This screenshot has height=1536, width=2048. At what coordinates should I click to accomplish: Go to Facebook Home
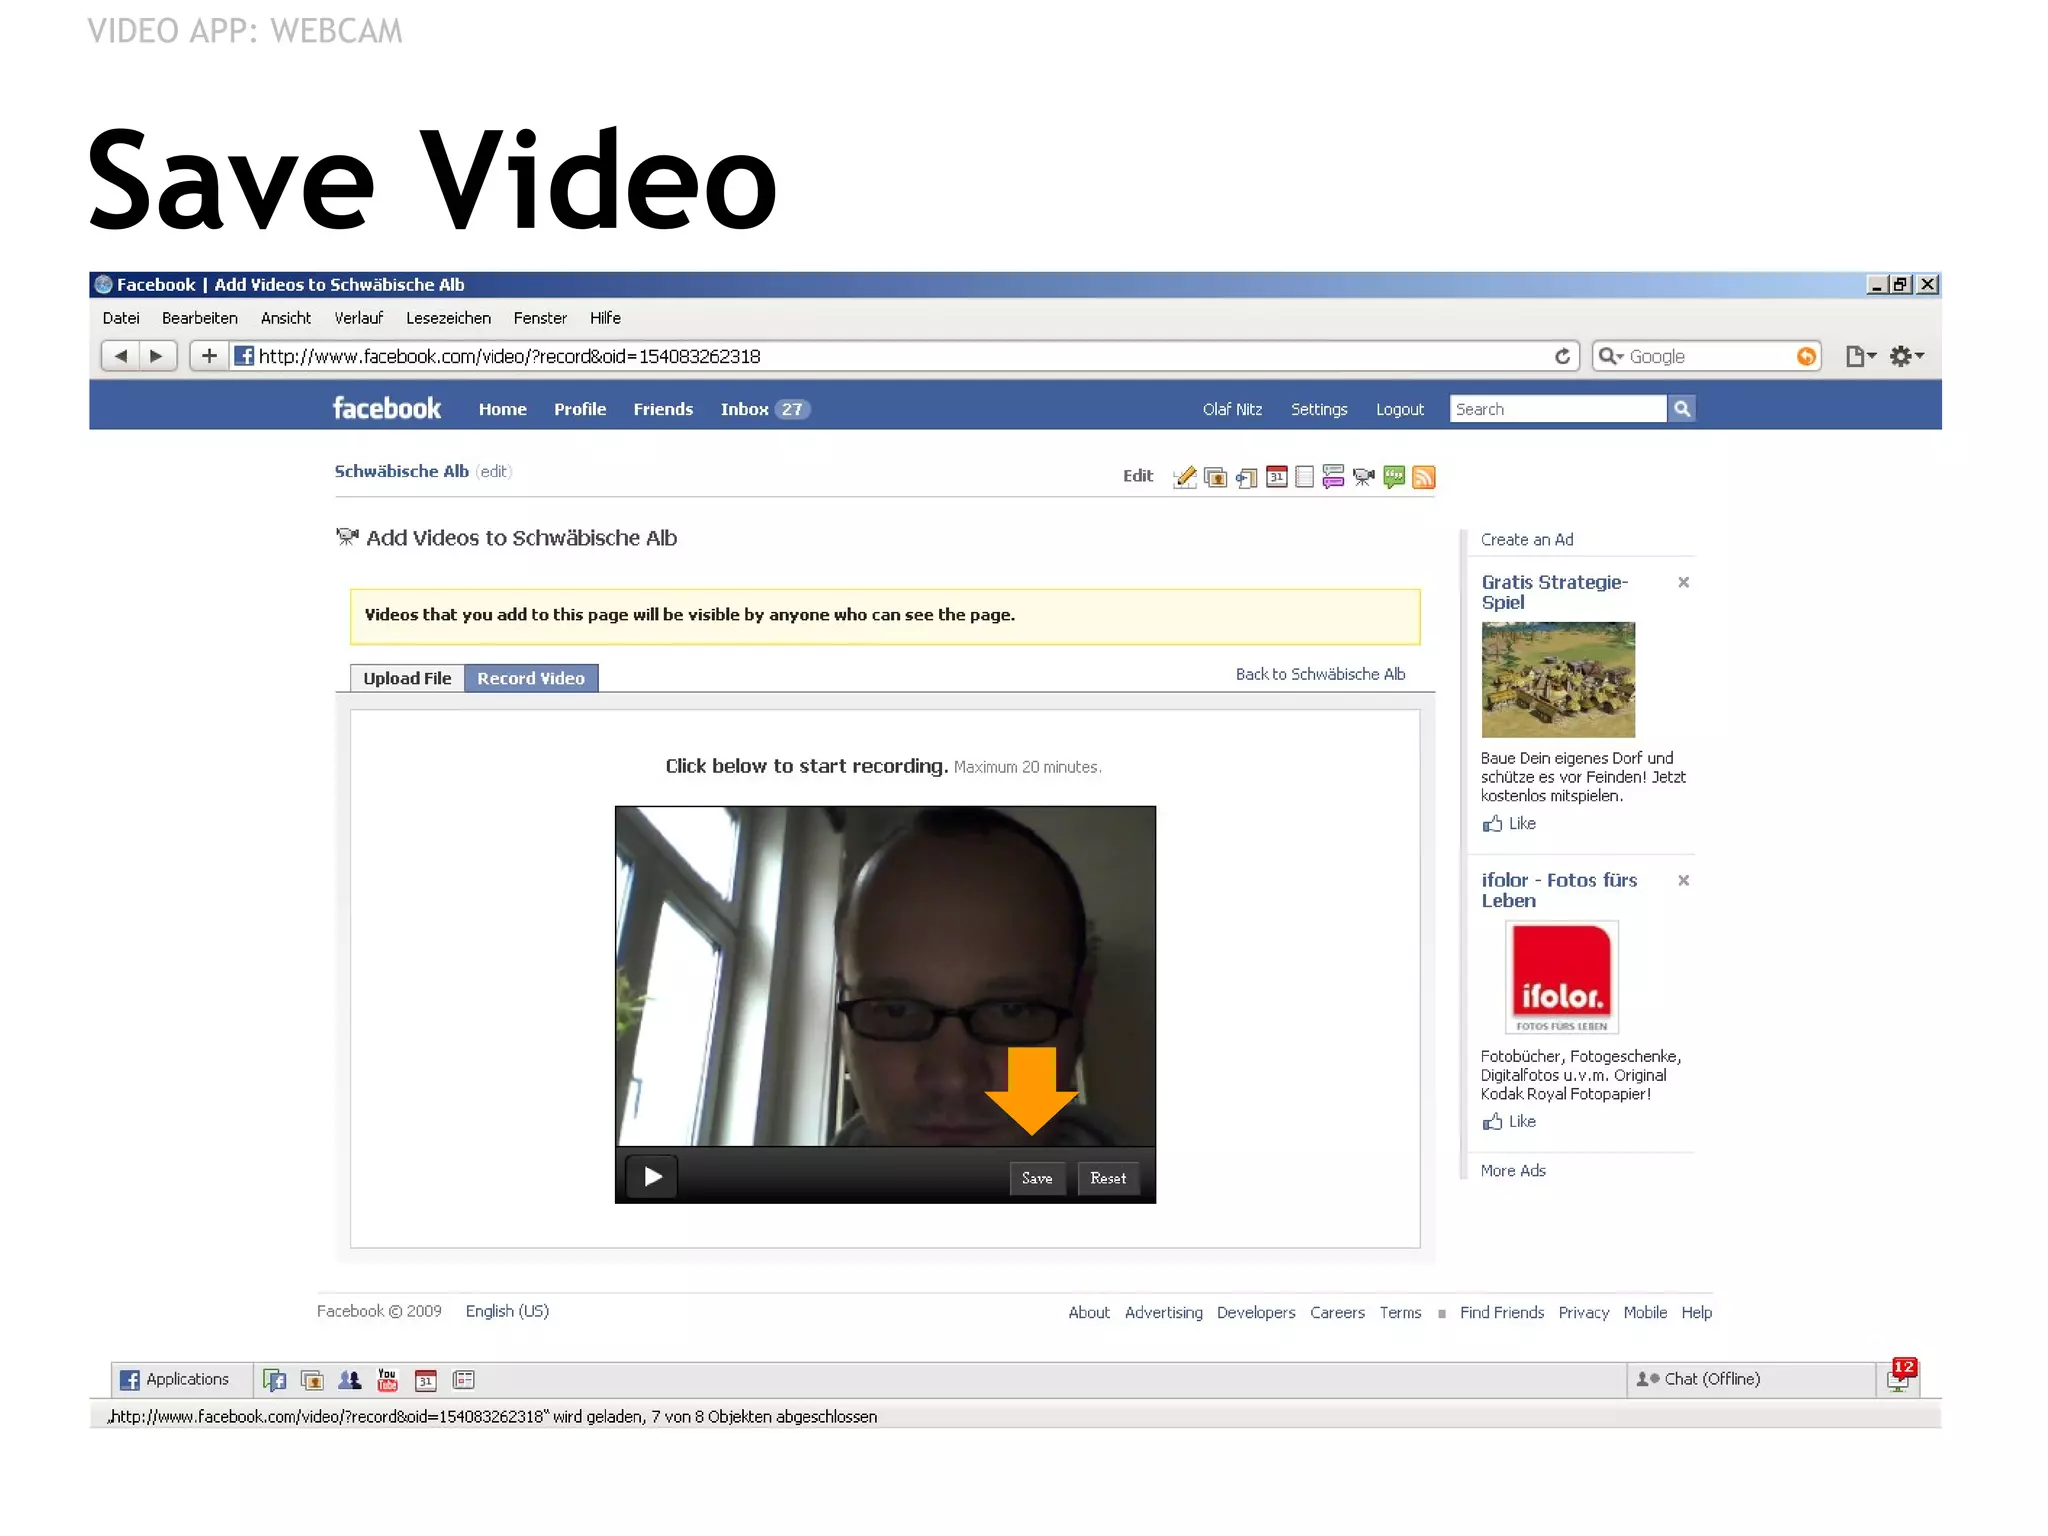coord(502,409)
